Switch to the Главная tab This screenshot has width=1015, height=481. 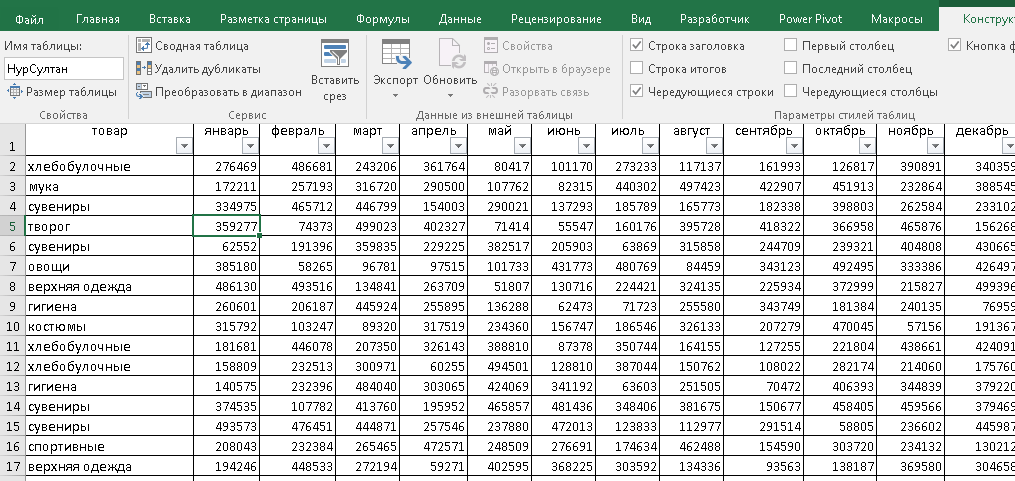[x=98, y=19]
